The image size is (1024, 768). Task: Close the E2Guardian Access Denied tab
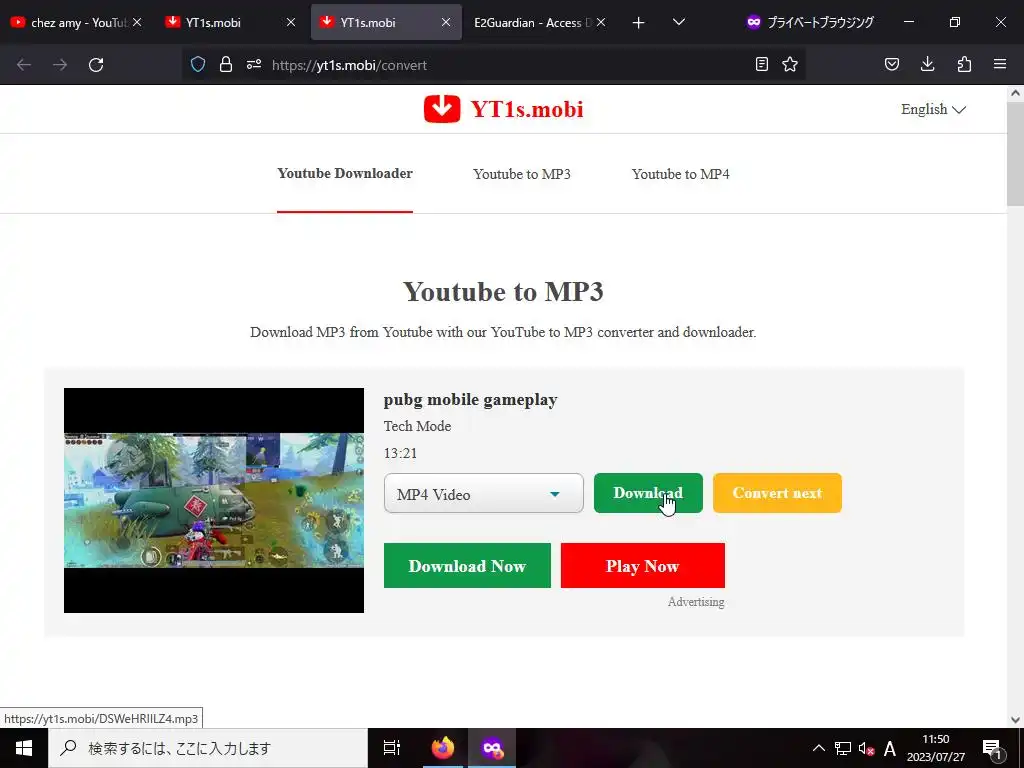pos(601,22)
